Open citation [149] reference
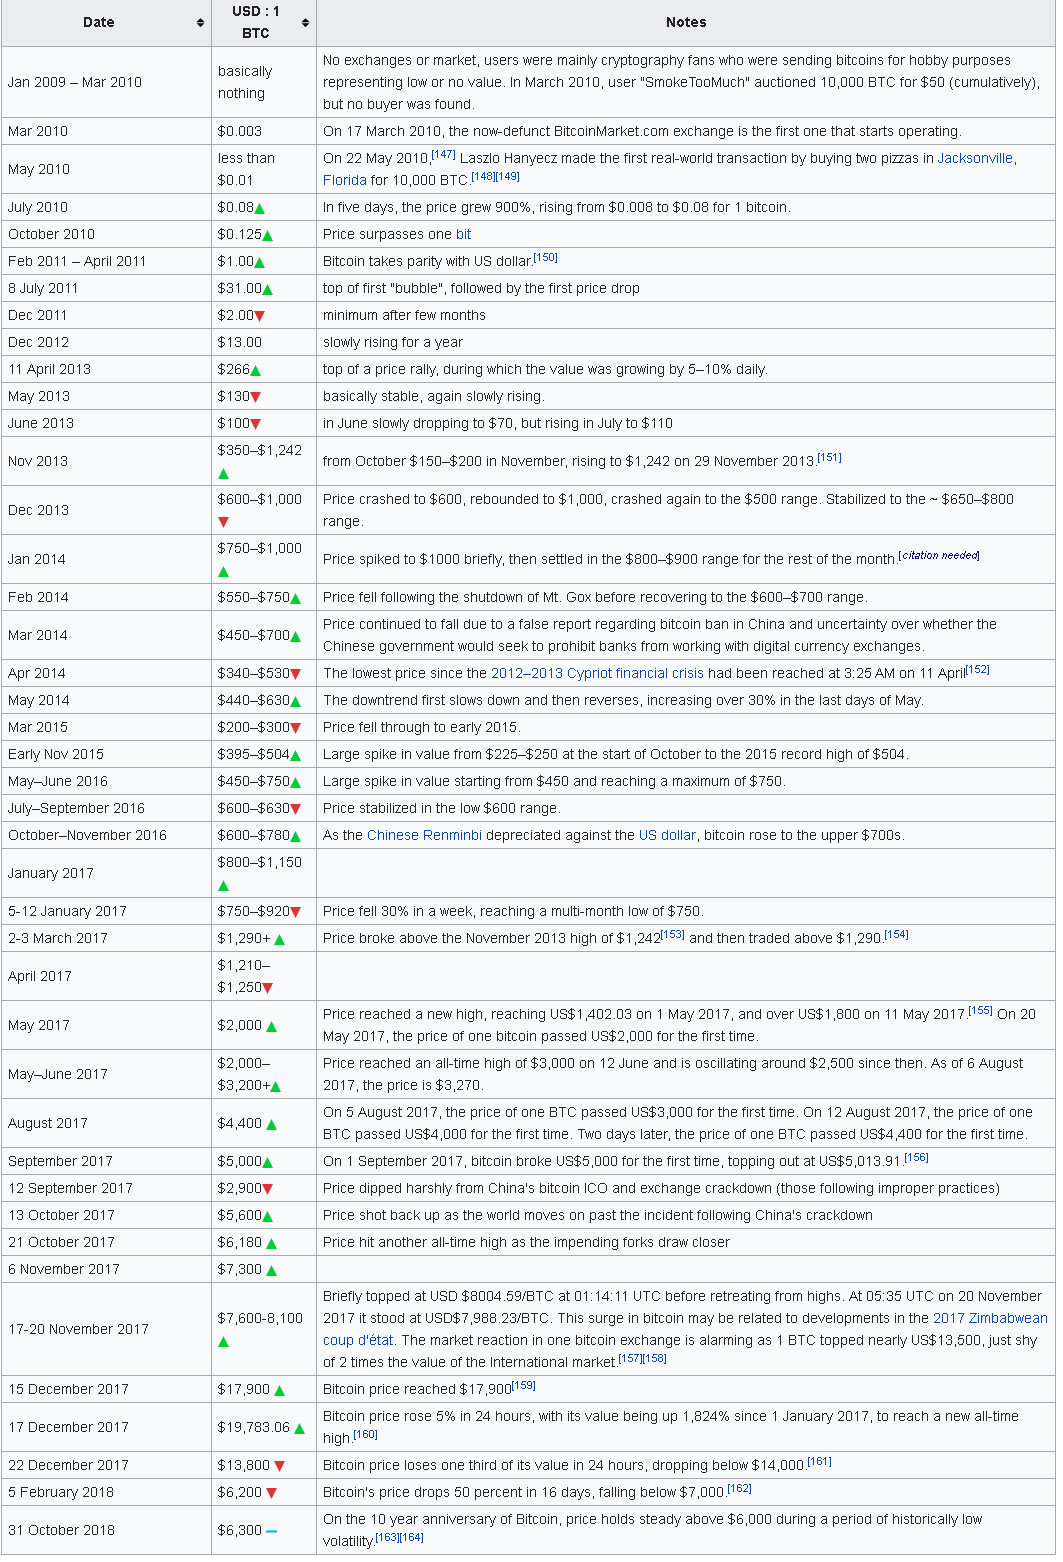This screenshot has height=1562, width=1063. 507,176
